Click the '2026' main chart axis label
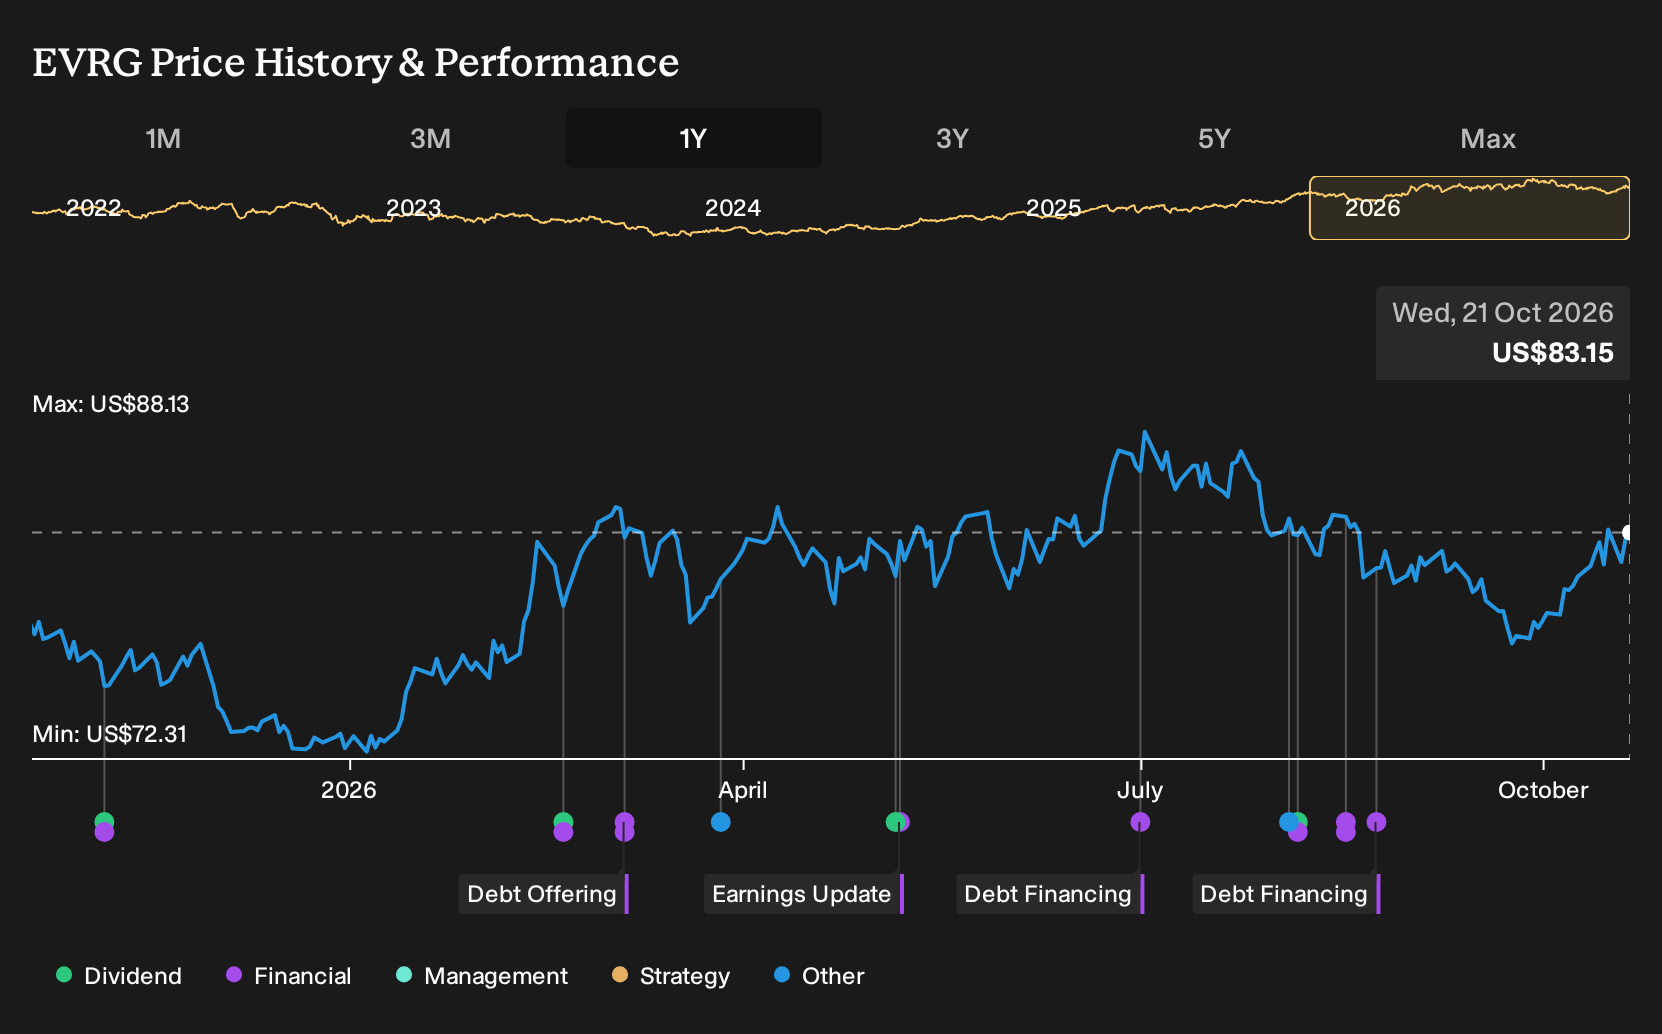 349,790
